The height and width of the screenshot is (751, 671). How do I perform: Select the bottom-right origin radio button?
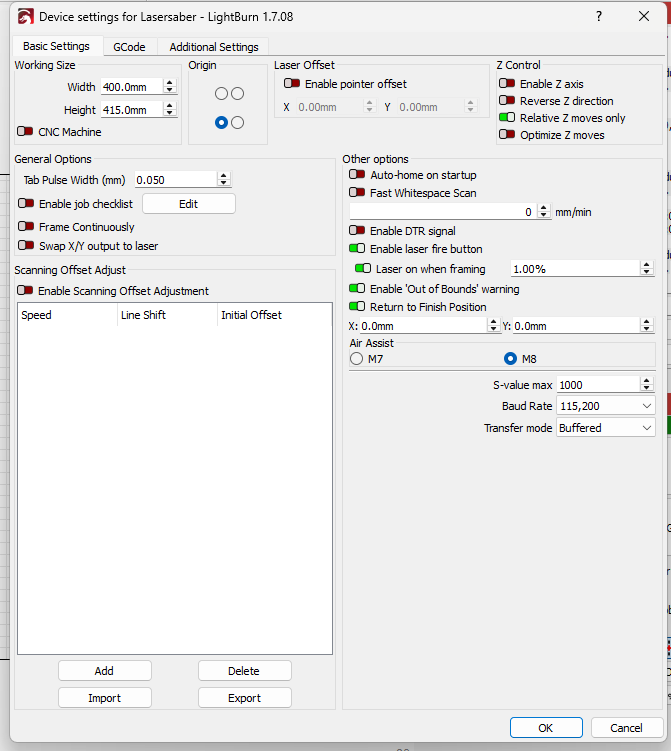(x=237, y=123)
